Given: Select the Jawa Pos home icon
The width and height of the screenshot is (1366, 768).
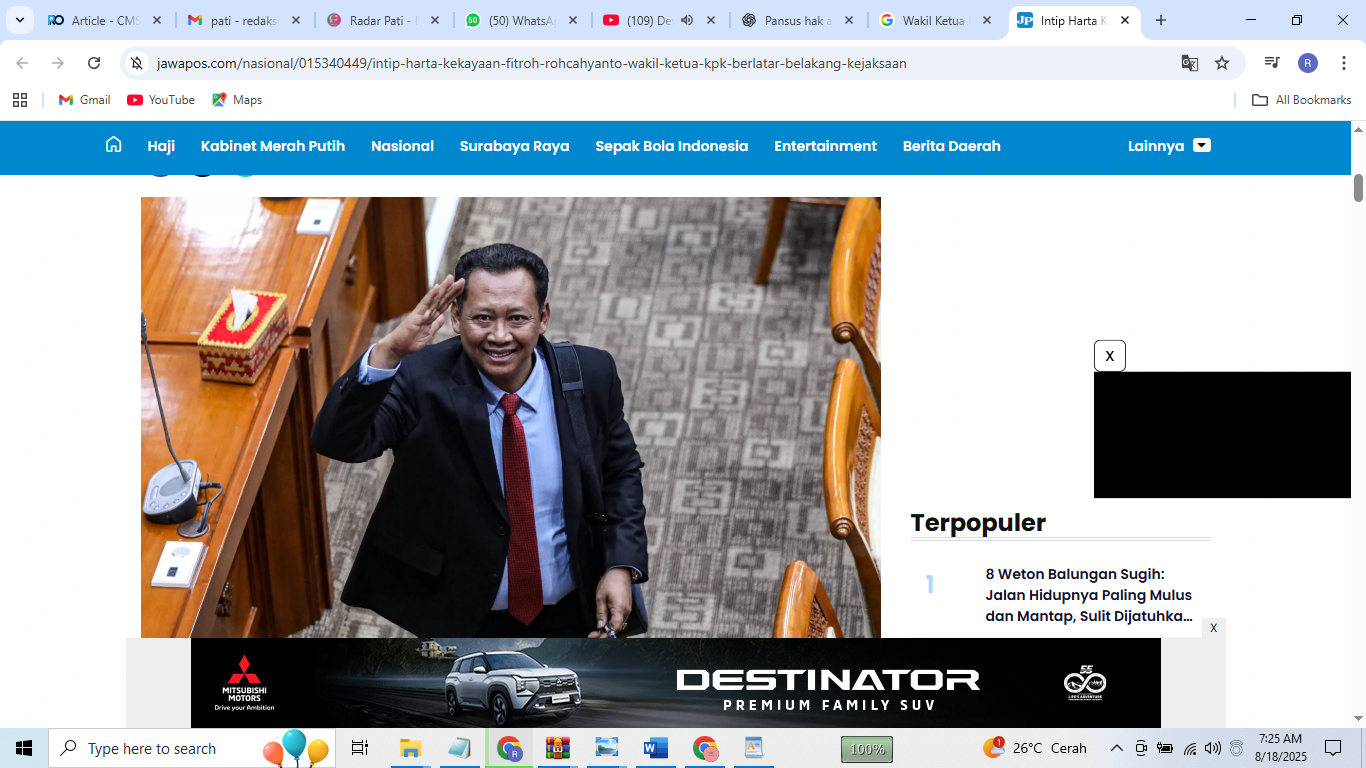Looking at the screenshot, I should 111,146.
